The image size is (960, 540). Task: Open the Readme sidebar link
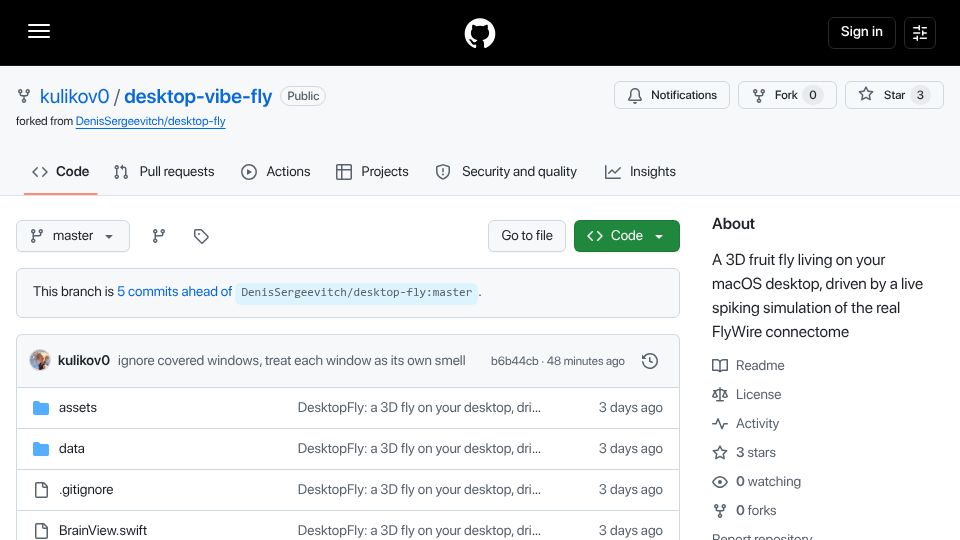[x=748, y=366]
